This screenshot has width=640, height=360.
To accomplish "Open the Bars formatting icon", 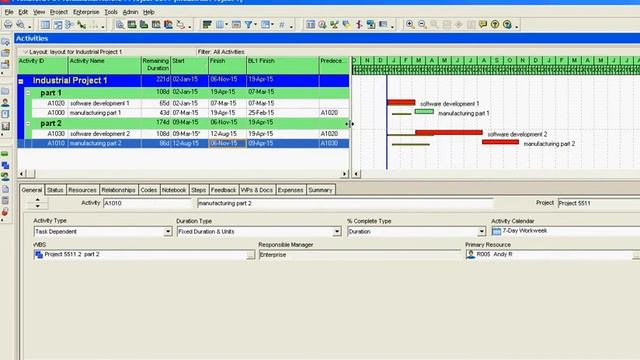I will 207,25.
